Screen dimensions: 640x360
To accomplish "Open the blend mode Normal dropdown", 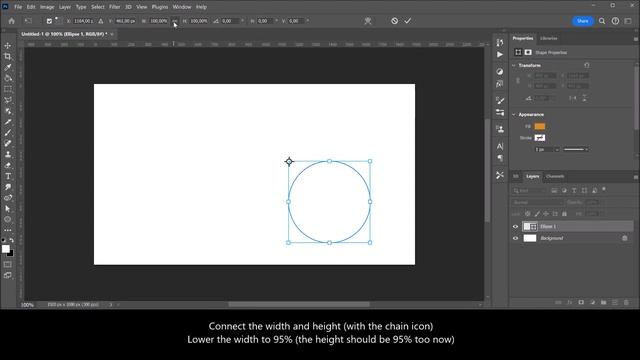I will pyautogui.click(x=537, y=202).
